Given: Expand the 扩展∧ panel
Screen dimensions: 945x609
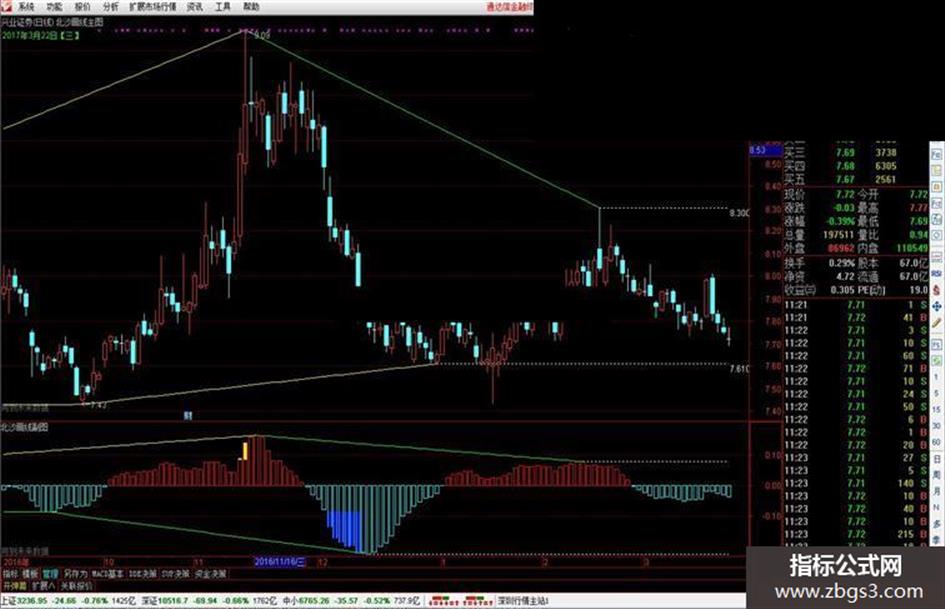Looking at the screenshot, I should (x=43, y=585).
